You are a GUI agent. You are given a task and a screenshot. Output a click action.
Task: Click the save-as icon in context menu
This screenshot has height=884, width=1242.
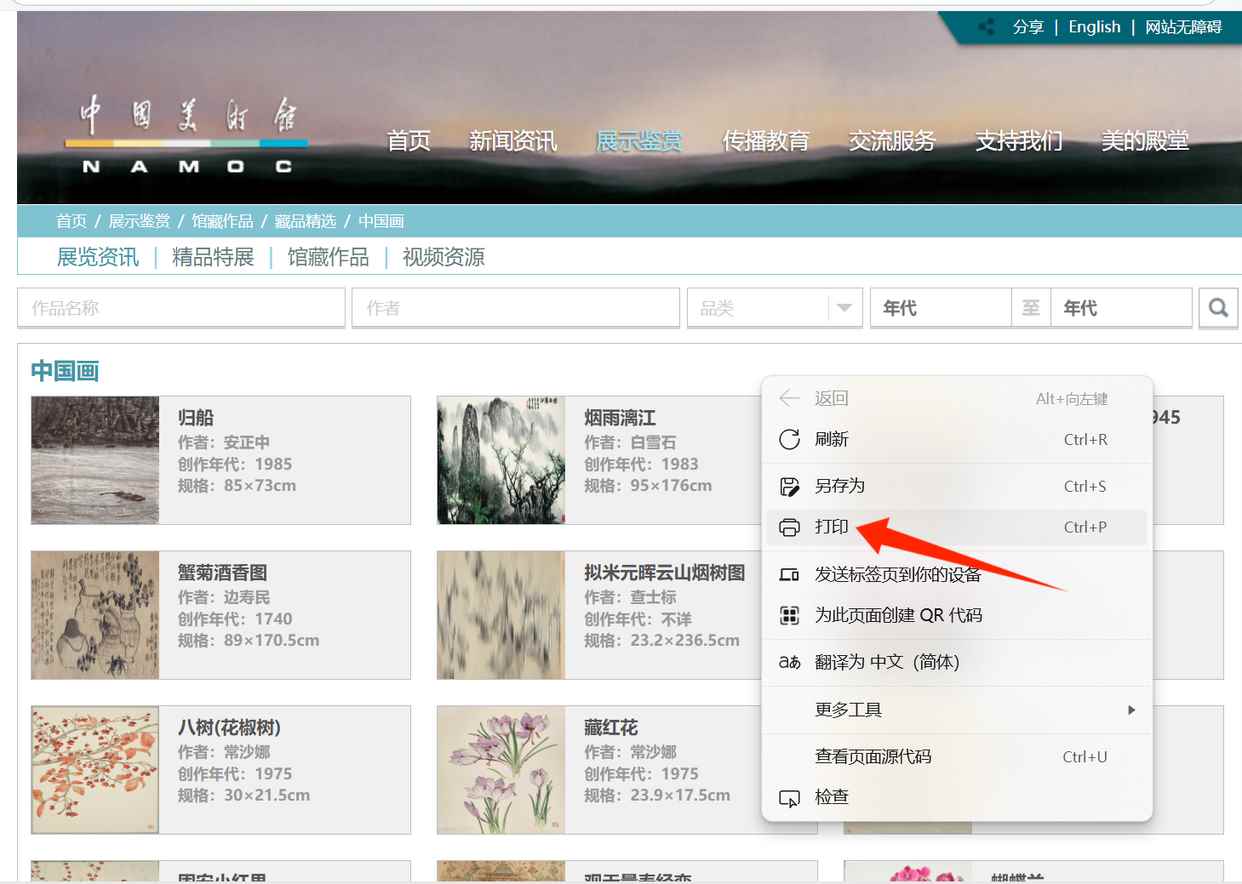tap(789, 487)
